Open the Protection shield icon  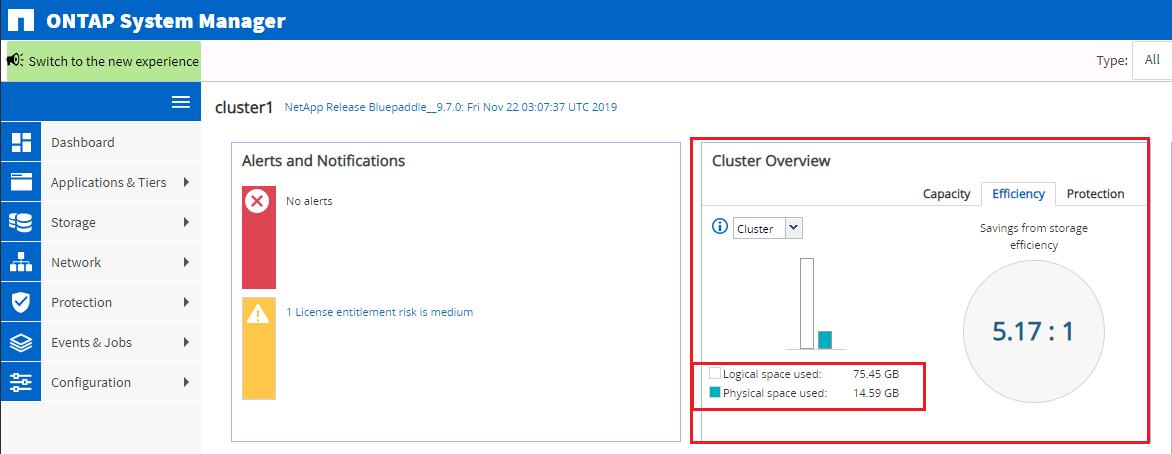pyautogui.click(x=21, y=302)
